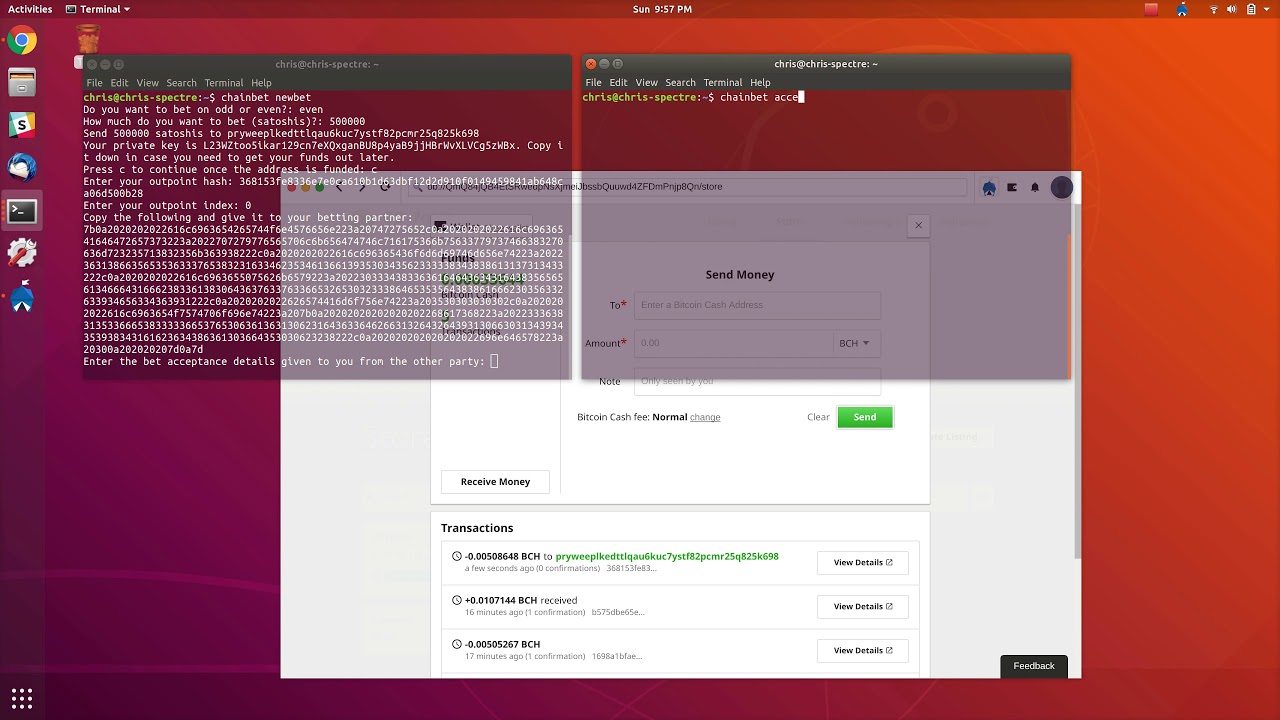The width and height of the screenshot is (1280, 720).
Task: Open Google Chrome from the dock
Action: 22,41
